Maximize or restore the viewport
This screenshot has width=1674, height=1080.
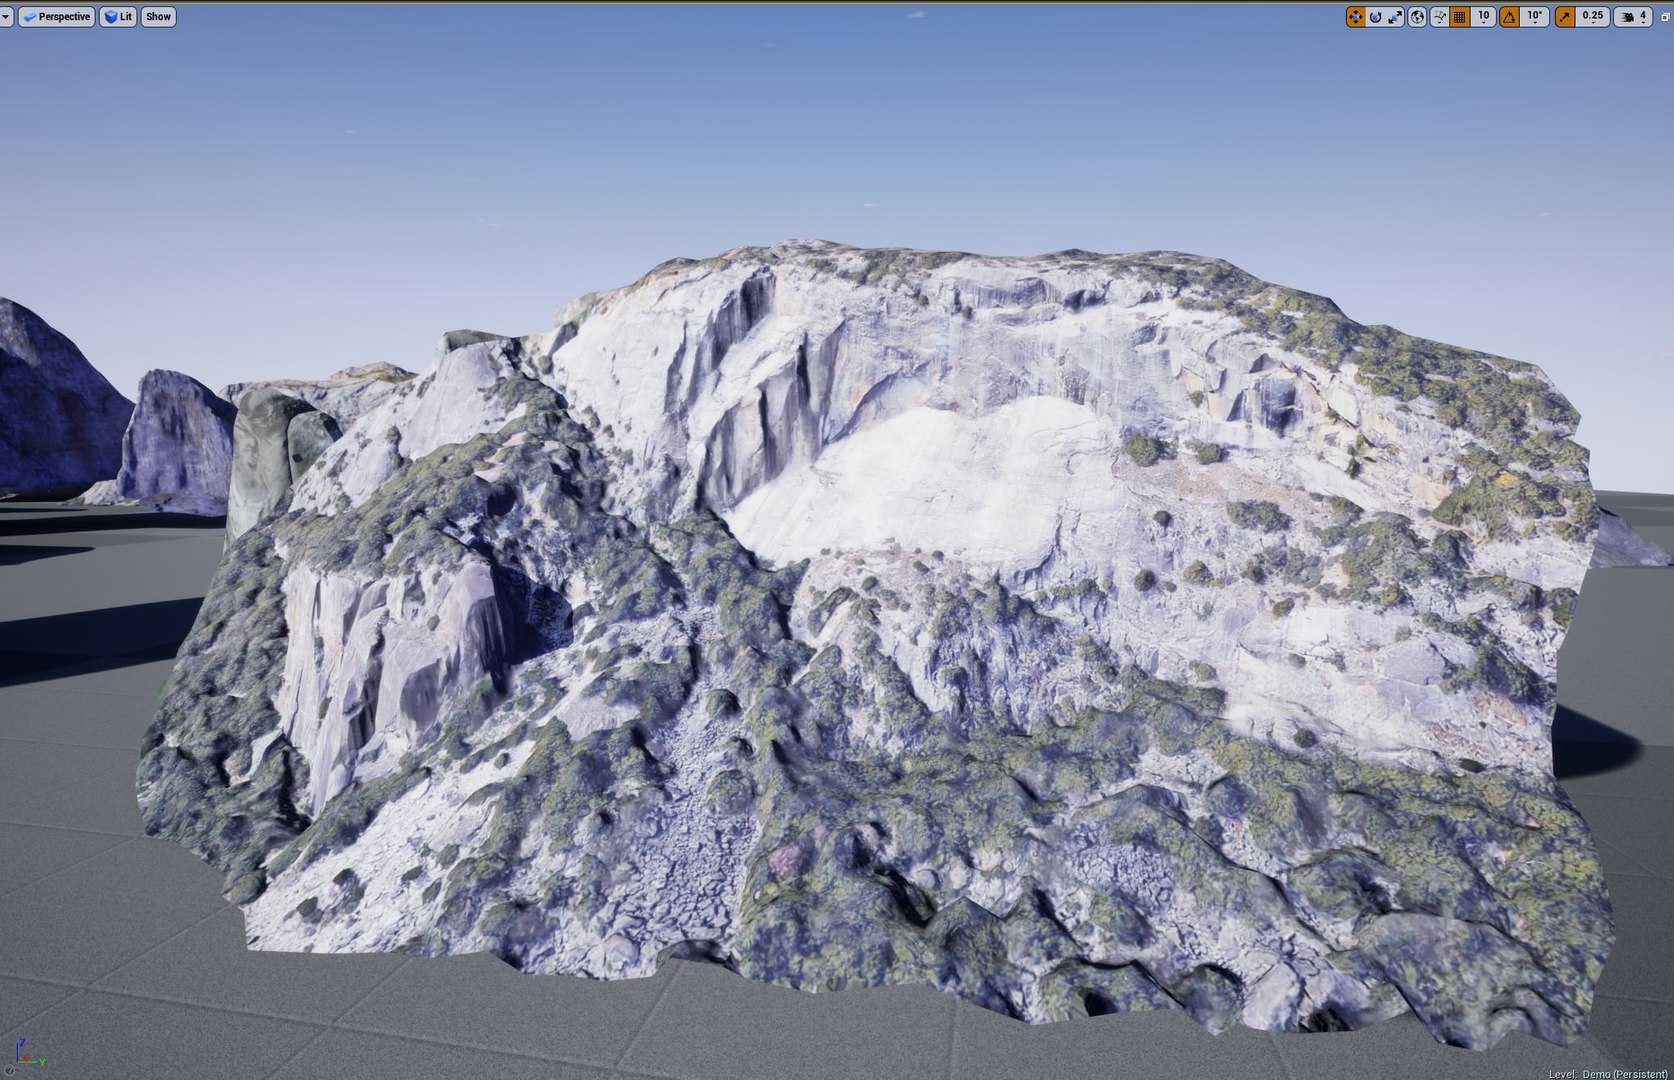[1665, 16]
